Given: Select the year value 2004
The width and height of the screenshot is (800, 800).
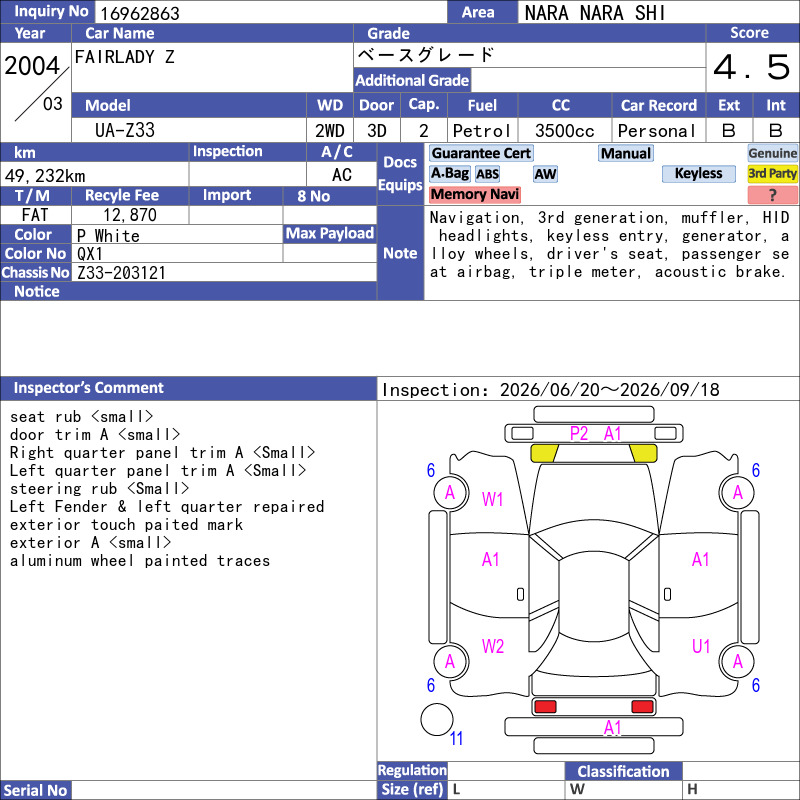Looking at the screenshot, I should tap(32, 66).
